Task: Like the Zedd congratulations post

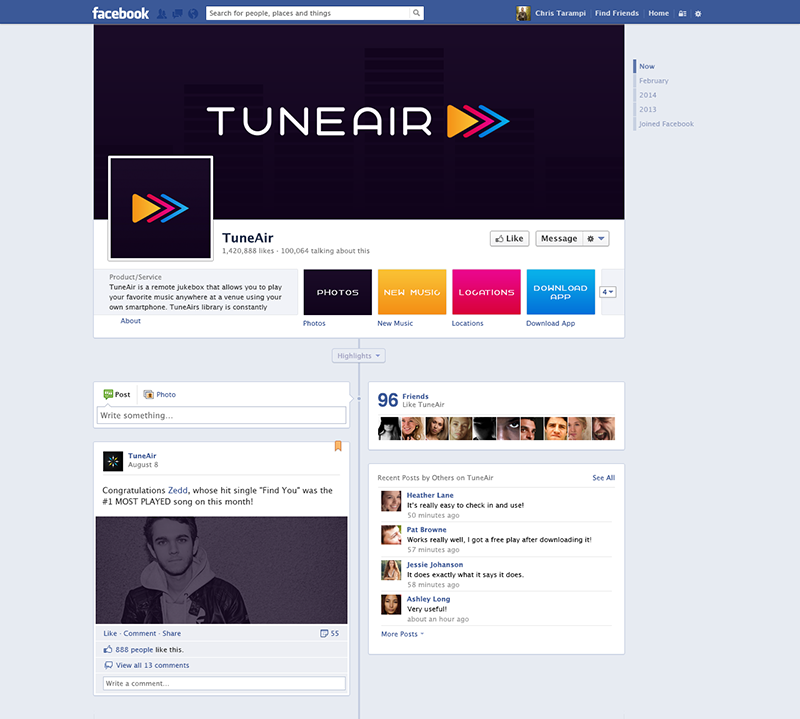Action: click(110, 633)
